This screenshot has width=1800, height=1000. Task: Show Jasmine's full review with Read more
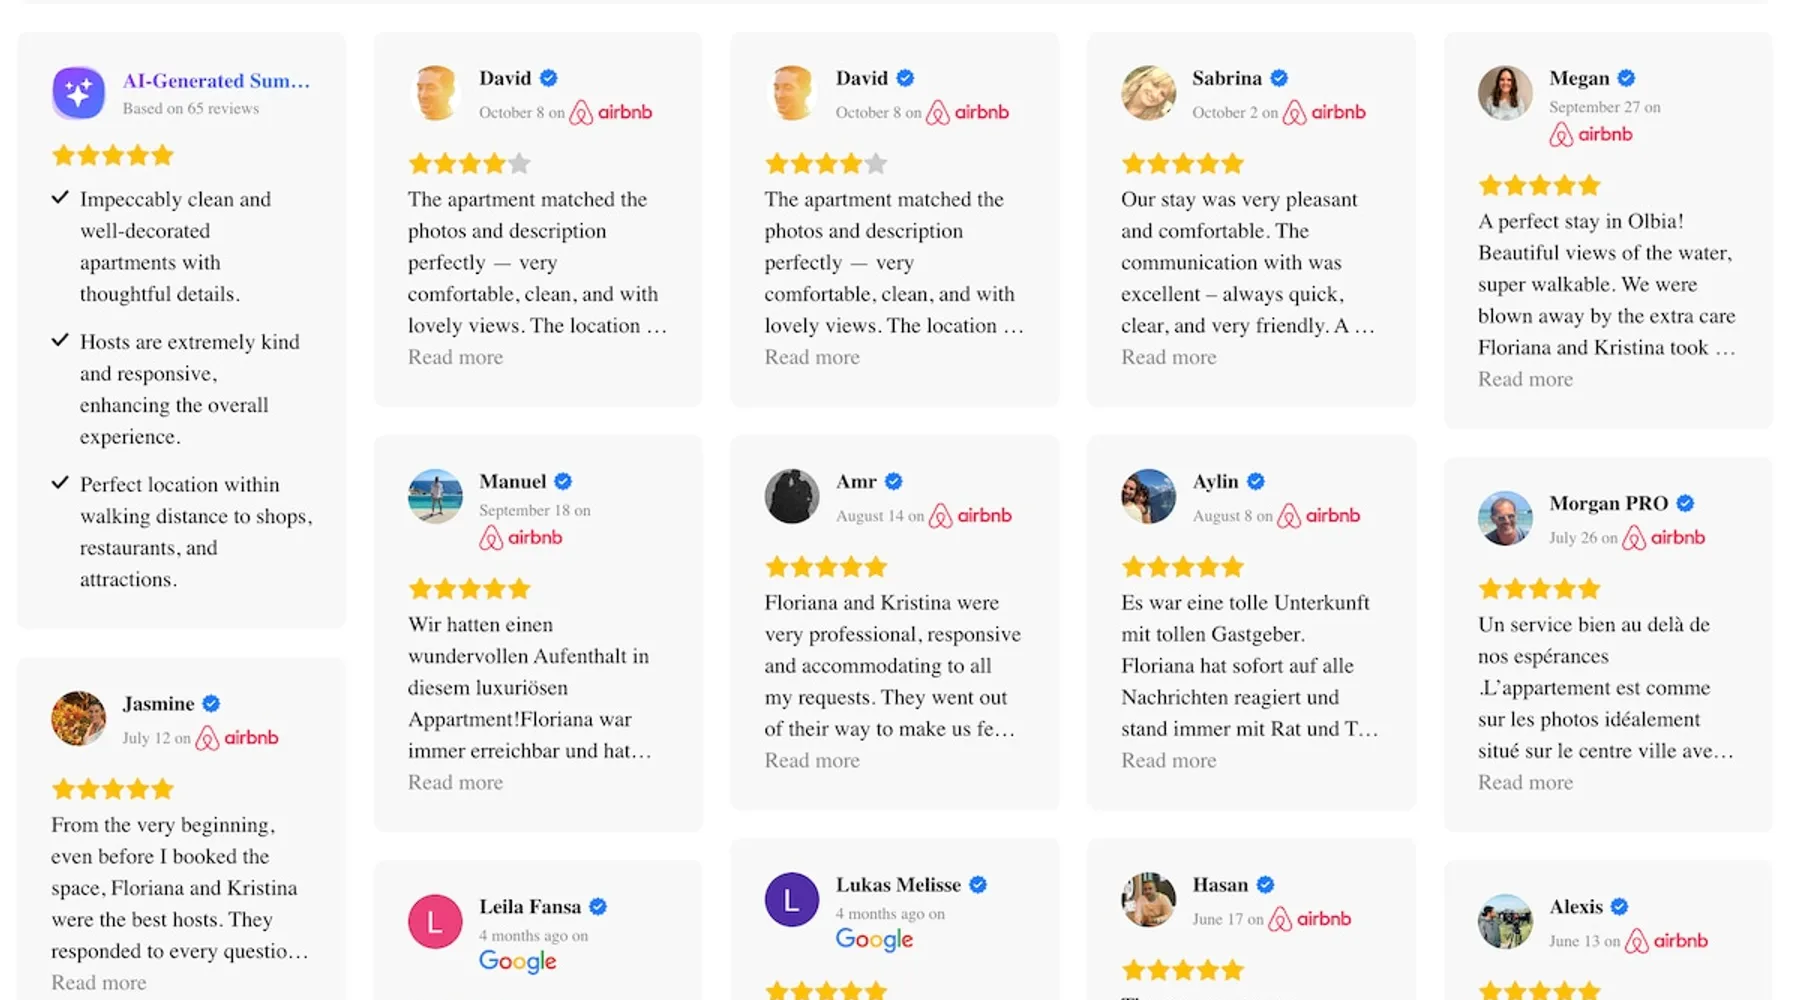point(98,982)
